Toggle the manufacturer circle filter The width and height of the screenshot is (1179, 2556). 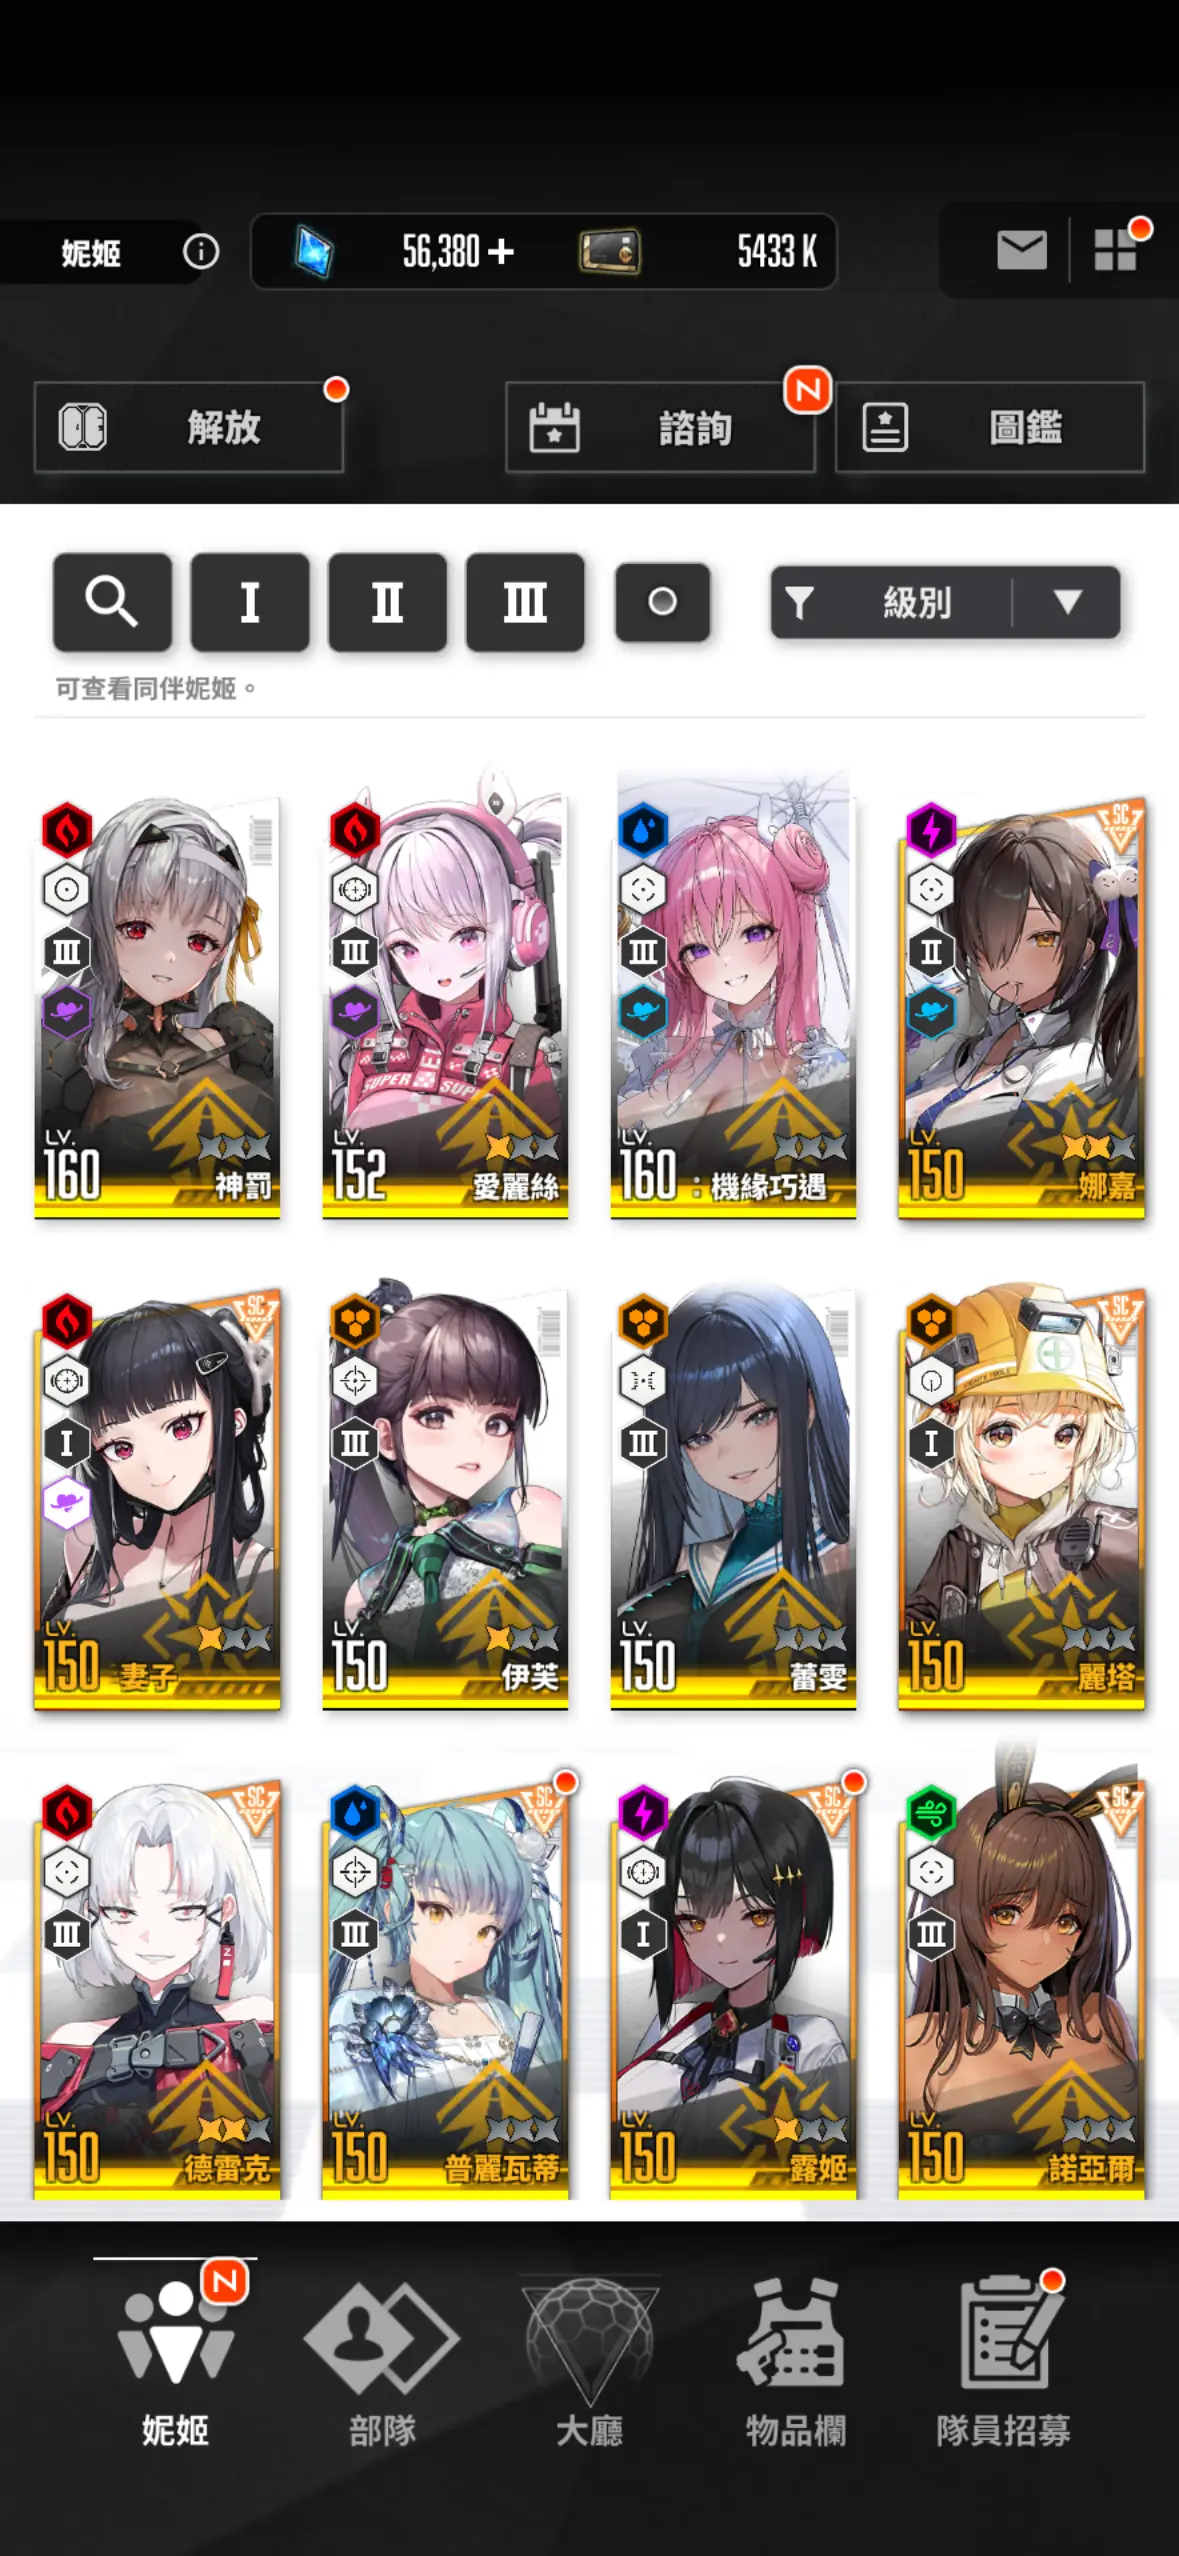click(x=662, y=602)
